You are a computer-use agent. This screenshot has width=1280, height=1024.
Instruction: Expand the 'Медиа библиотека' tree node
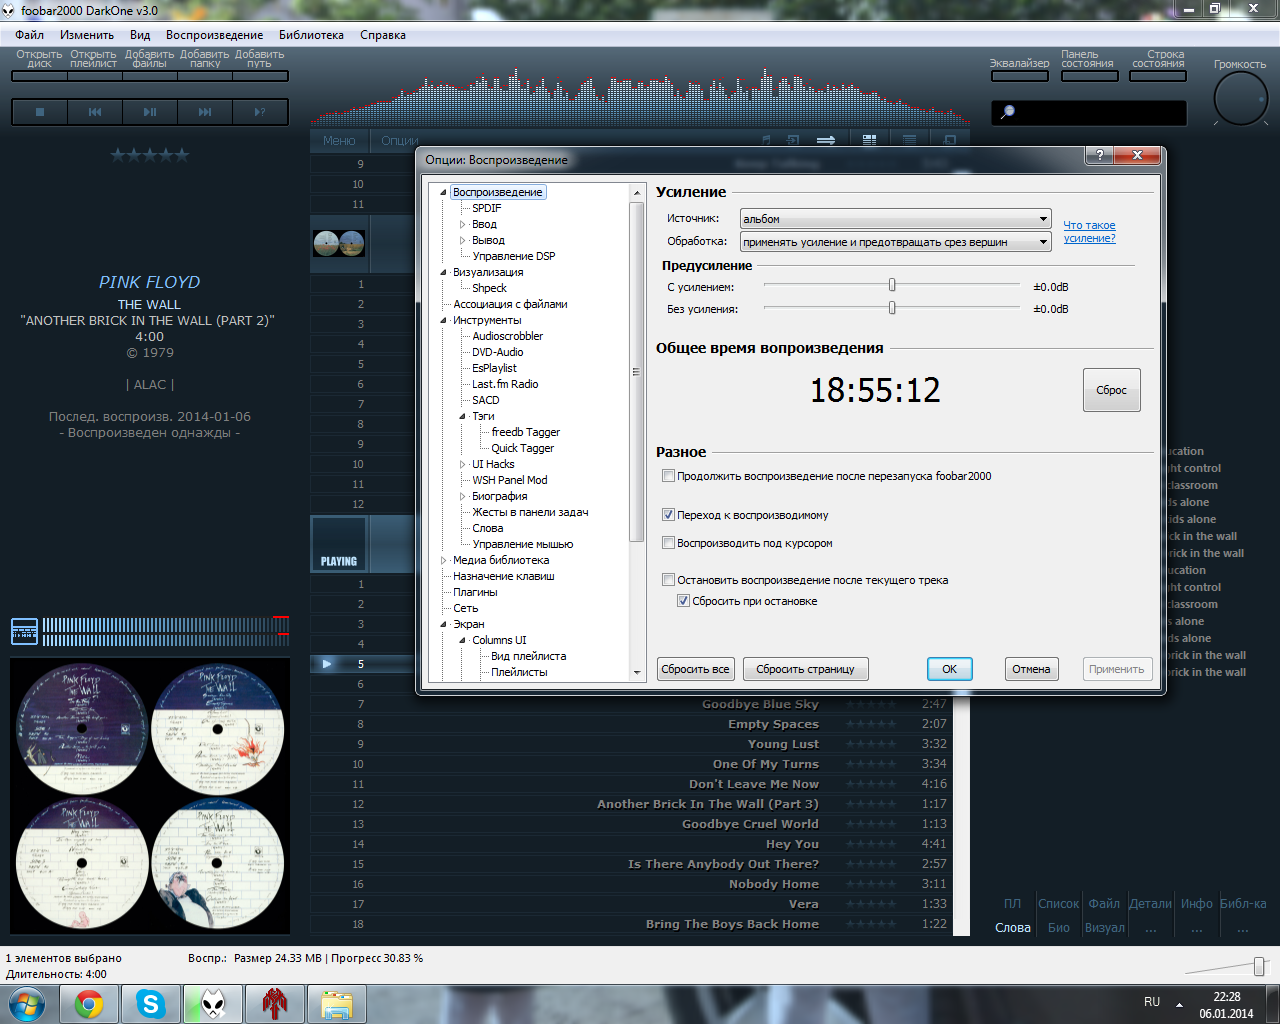444,560
